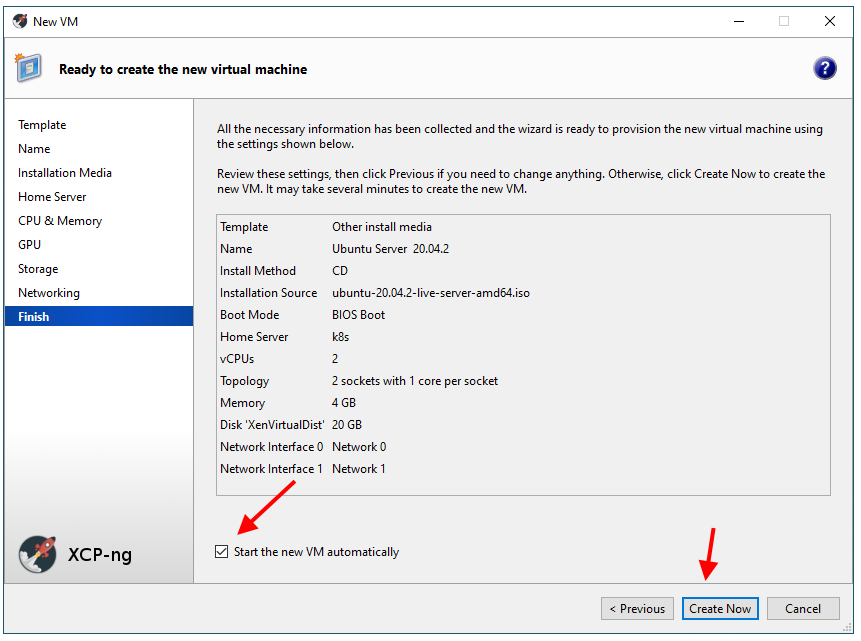861x641 pixels.
Task: Navigate to the Networking step
Action: tap(49, 293)
